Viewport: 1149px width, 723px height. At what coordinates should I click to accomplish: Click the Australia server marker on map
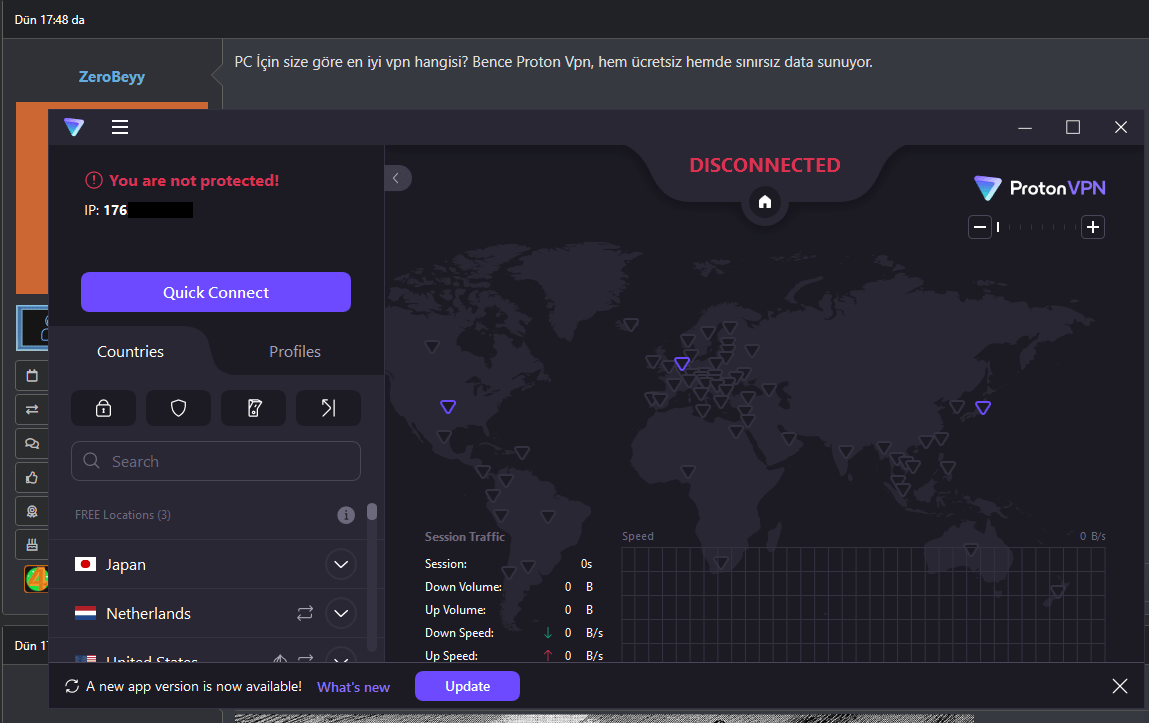click(971, 549)
